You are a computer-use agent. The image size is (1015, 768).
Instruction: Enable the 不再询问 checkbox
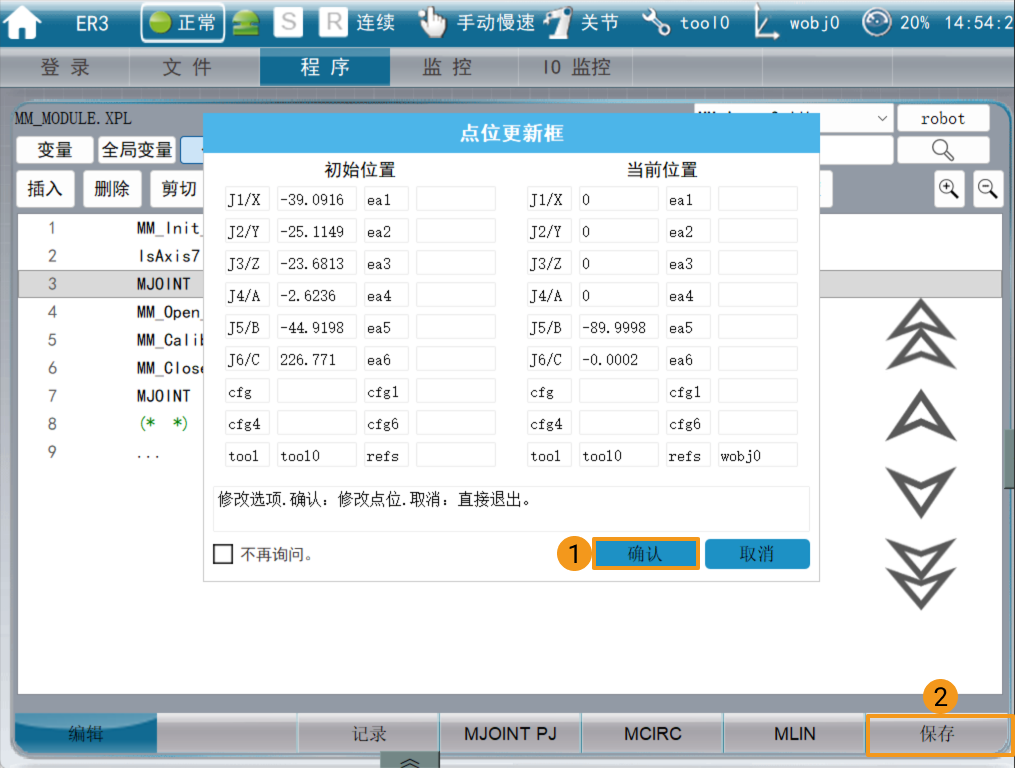(x=223, y=553)
